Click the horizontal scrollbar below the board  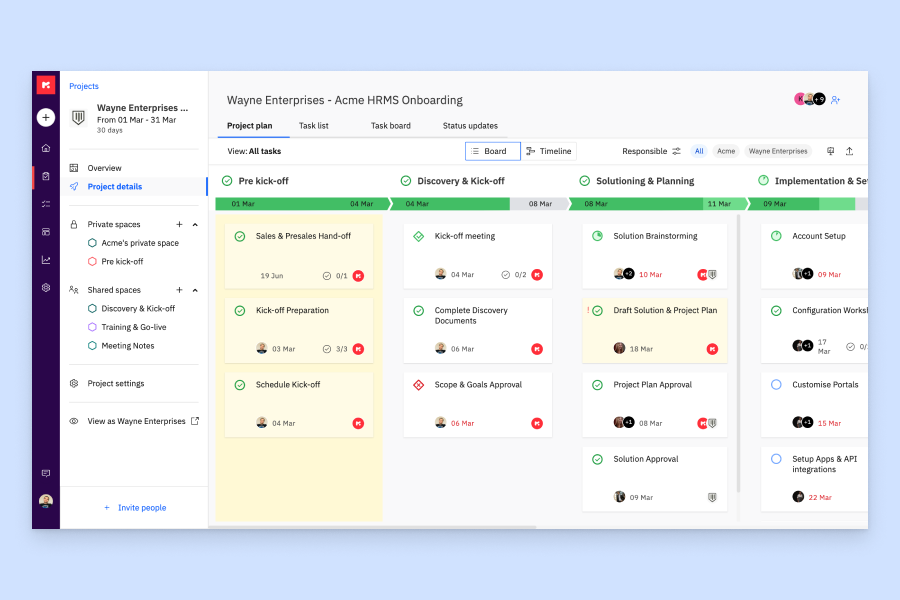tap(375, 527)
